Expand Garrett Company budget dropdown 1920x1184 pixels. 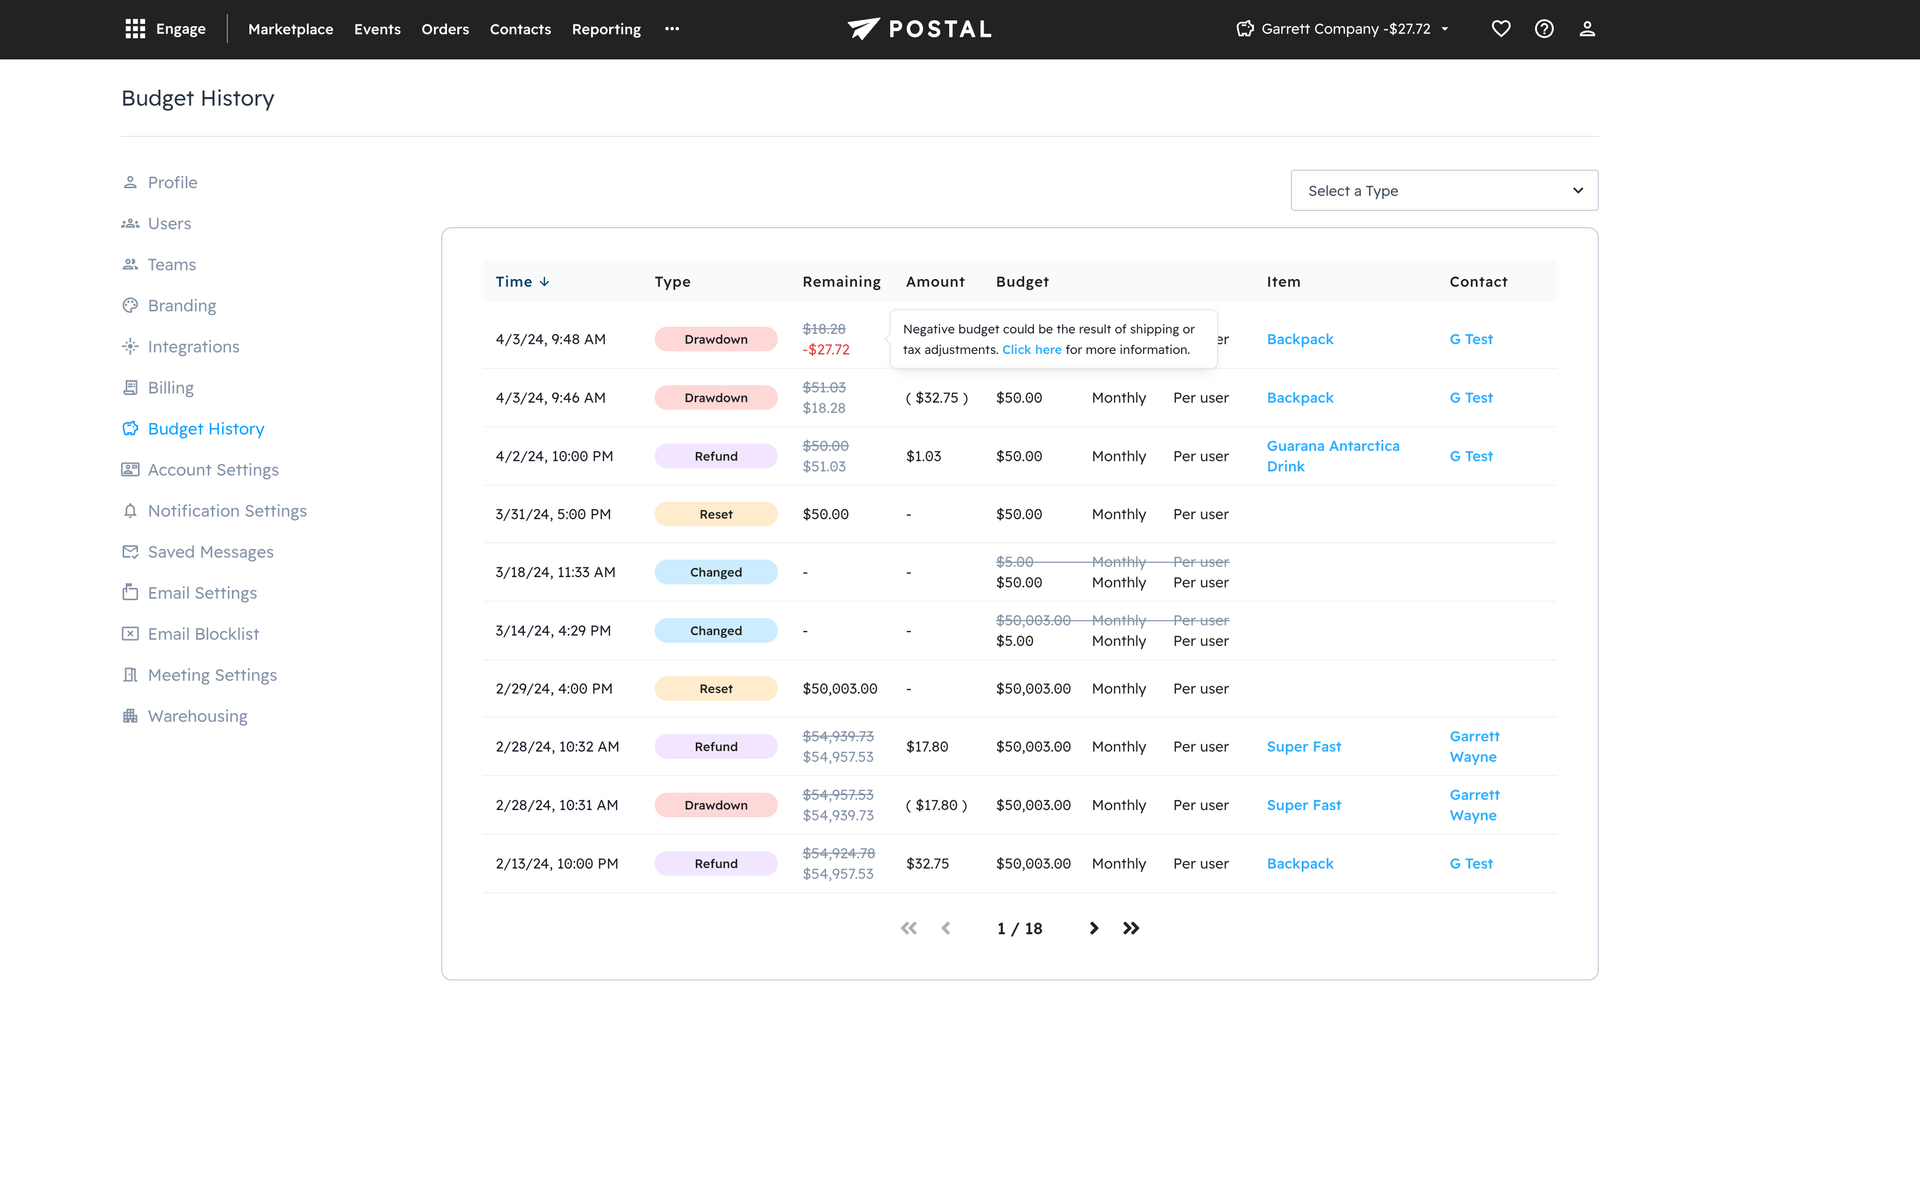pyautogui.click(x=1345, y=29)
